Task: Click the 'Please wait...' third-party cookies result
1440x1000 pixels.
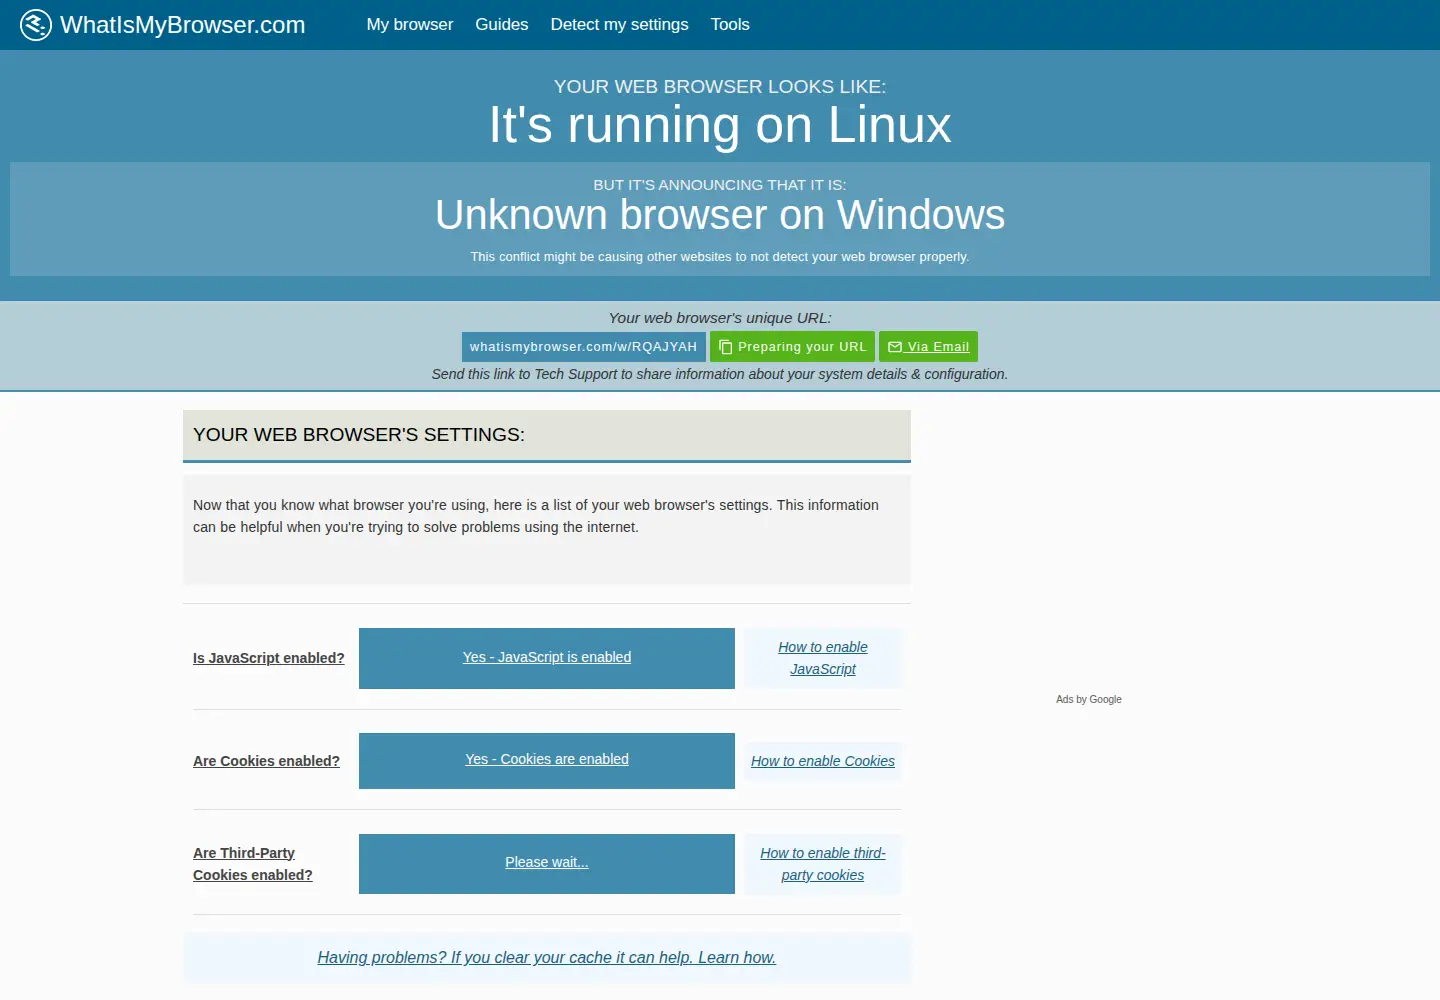Action: (547, 862)
